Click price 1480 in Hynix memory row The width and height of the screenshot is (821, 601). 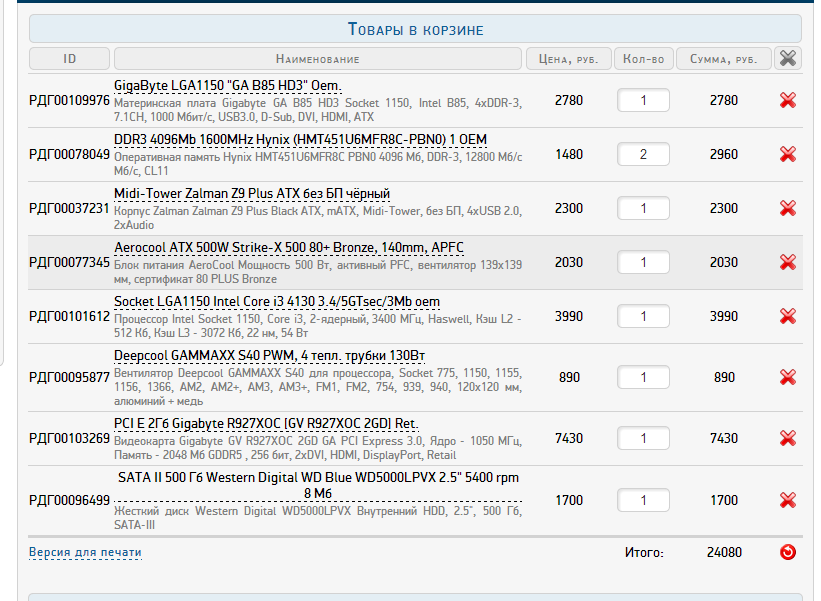pyautogui.click(x=569, y=154)
